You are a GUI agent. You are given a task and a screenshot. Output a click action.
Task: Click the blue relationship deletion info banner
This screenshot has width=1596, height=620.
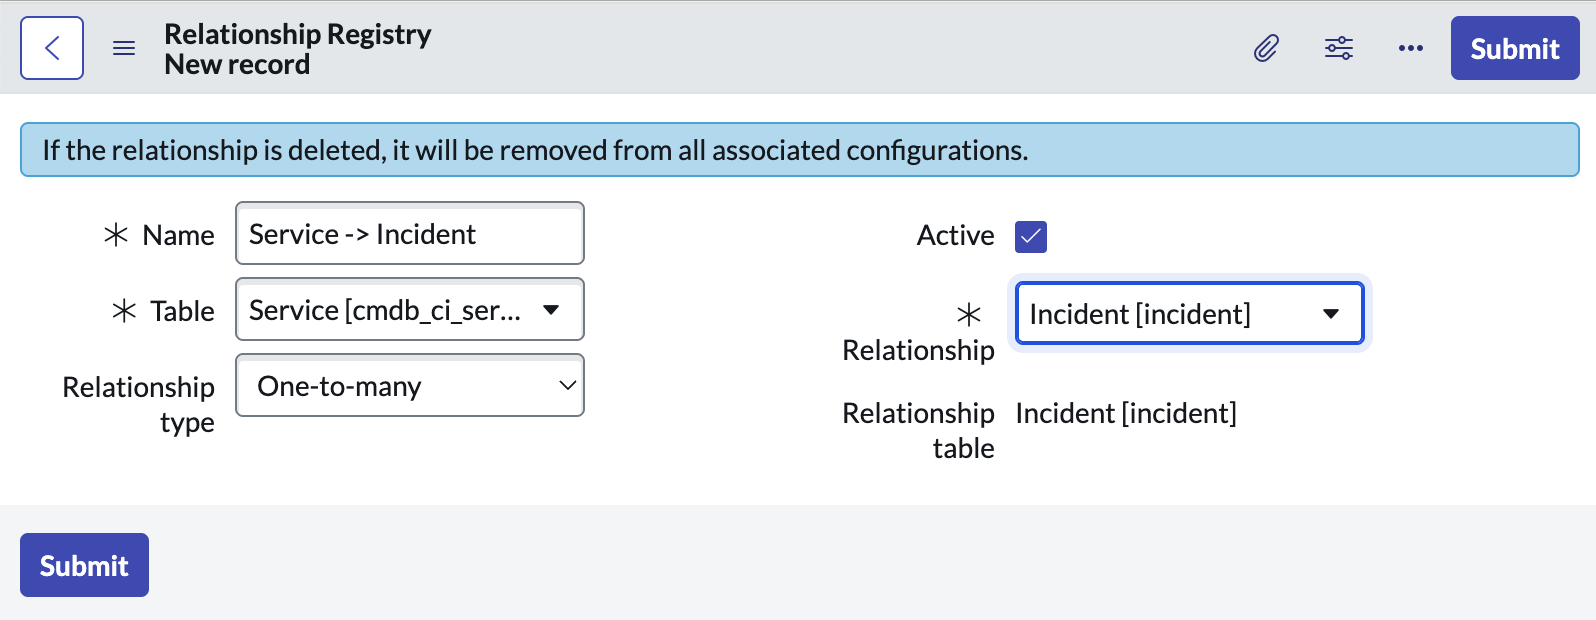pyautogui.click(x=800, y=150)
